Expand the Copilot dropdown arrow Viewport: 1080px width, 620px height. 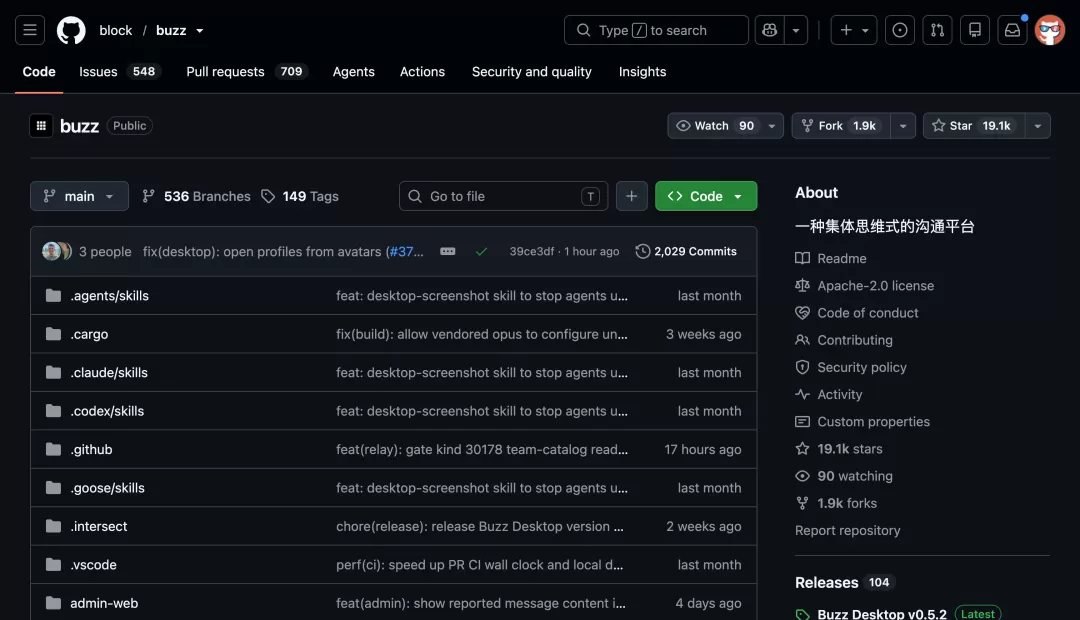(x=796, y=30)
